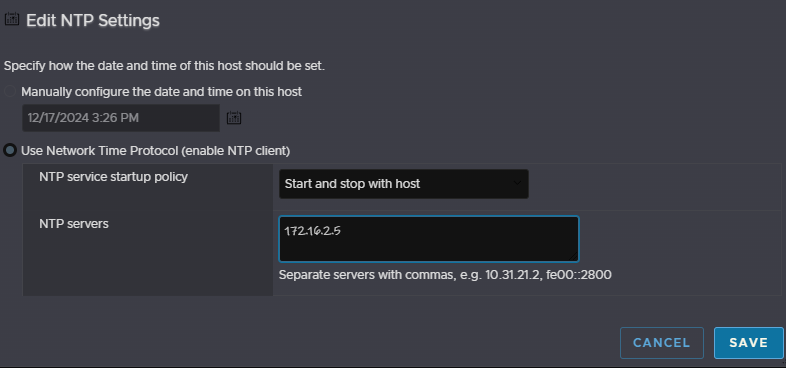Focus the NTP servers text area
Viewport: 786px width, 368px height.
[429, 239]
